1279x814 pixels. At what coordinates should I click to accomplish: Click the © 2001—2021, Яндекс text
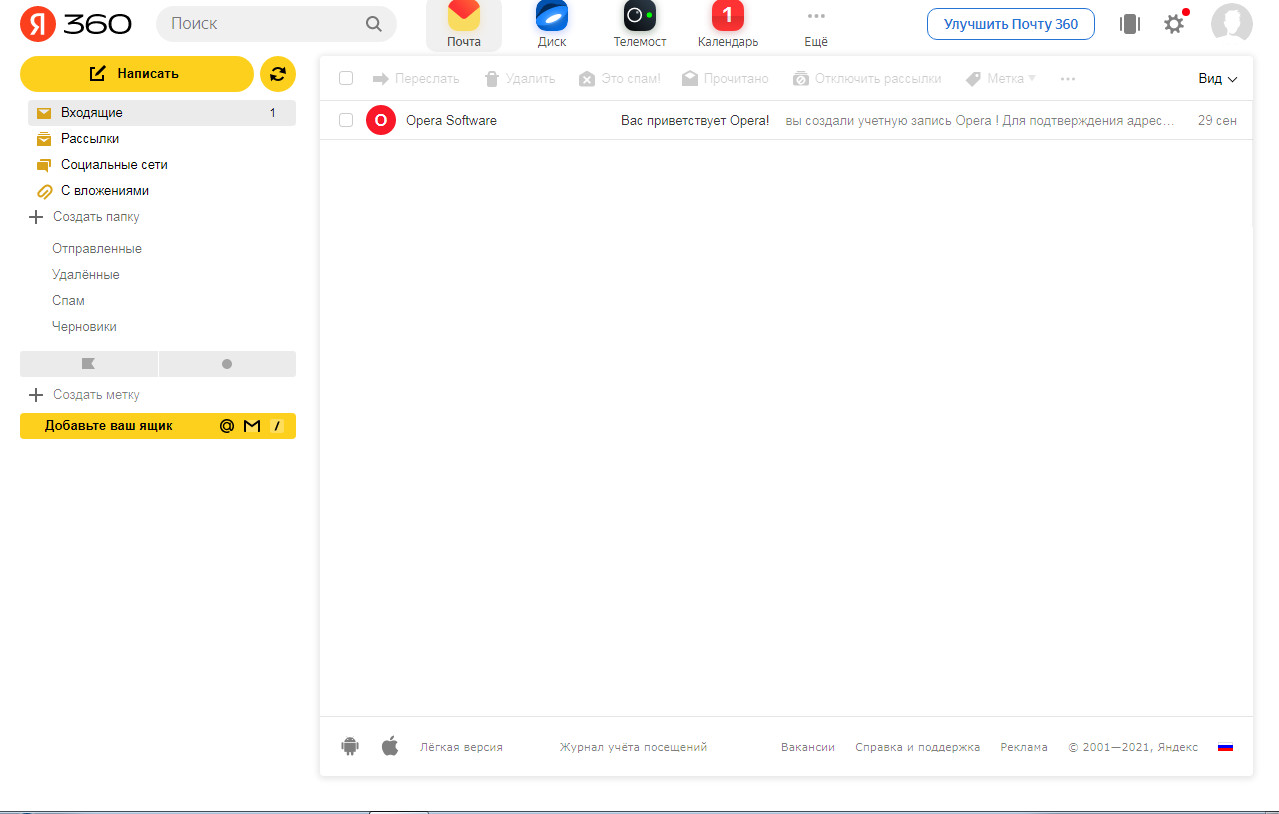[x=1133, y=747]
